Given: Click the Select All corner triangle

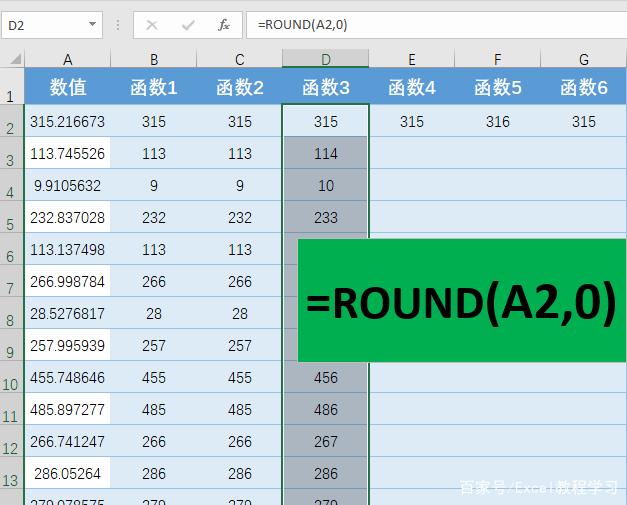Looking at the screenshot, I should tap(15, 59).
